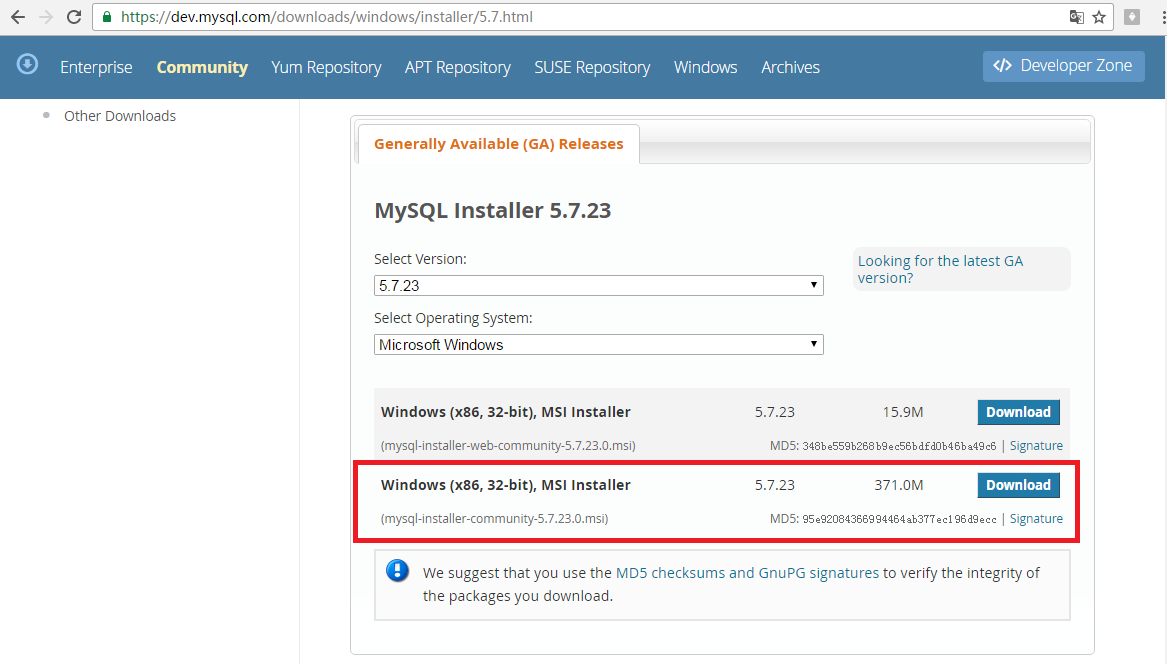1167x664 pixels.
Task: Click MD5 hash starting 95e92084
Action: (x=899, y=520)
